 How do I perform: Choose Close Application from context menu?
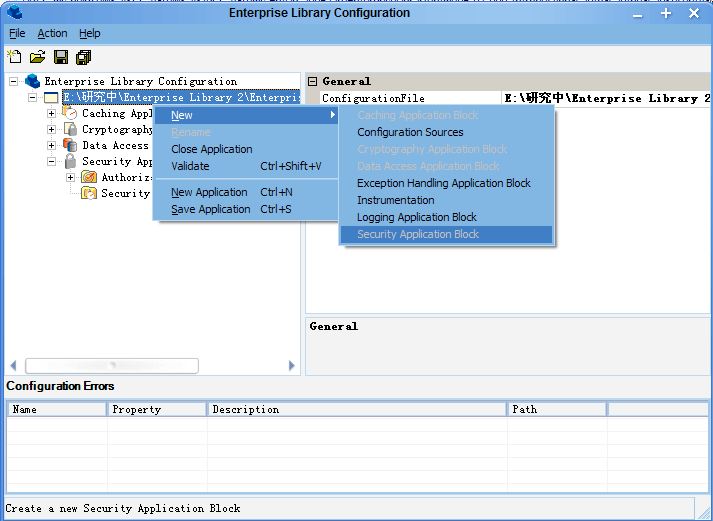246,149
